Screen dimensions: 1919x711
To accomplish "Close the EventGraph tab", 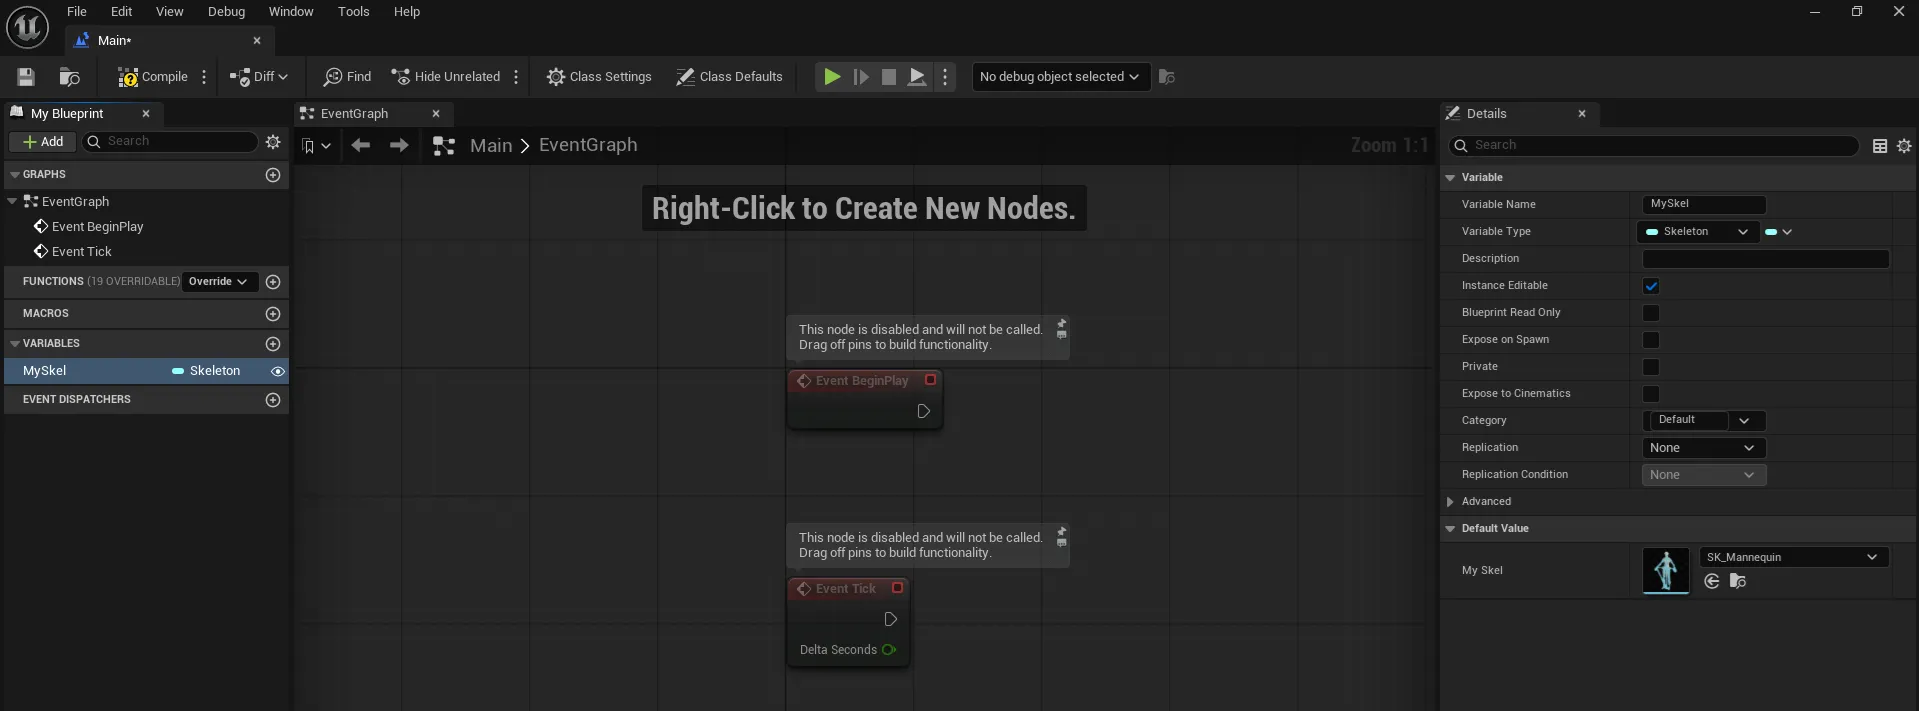I will [436, 114].
